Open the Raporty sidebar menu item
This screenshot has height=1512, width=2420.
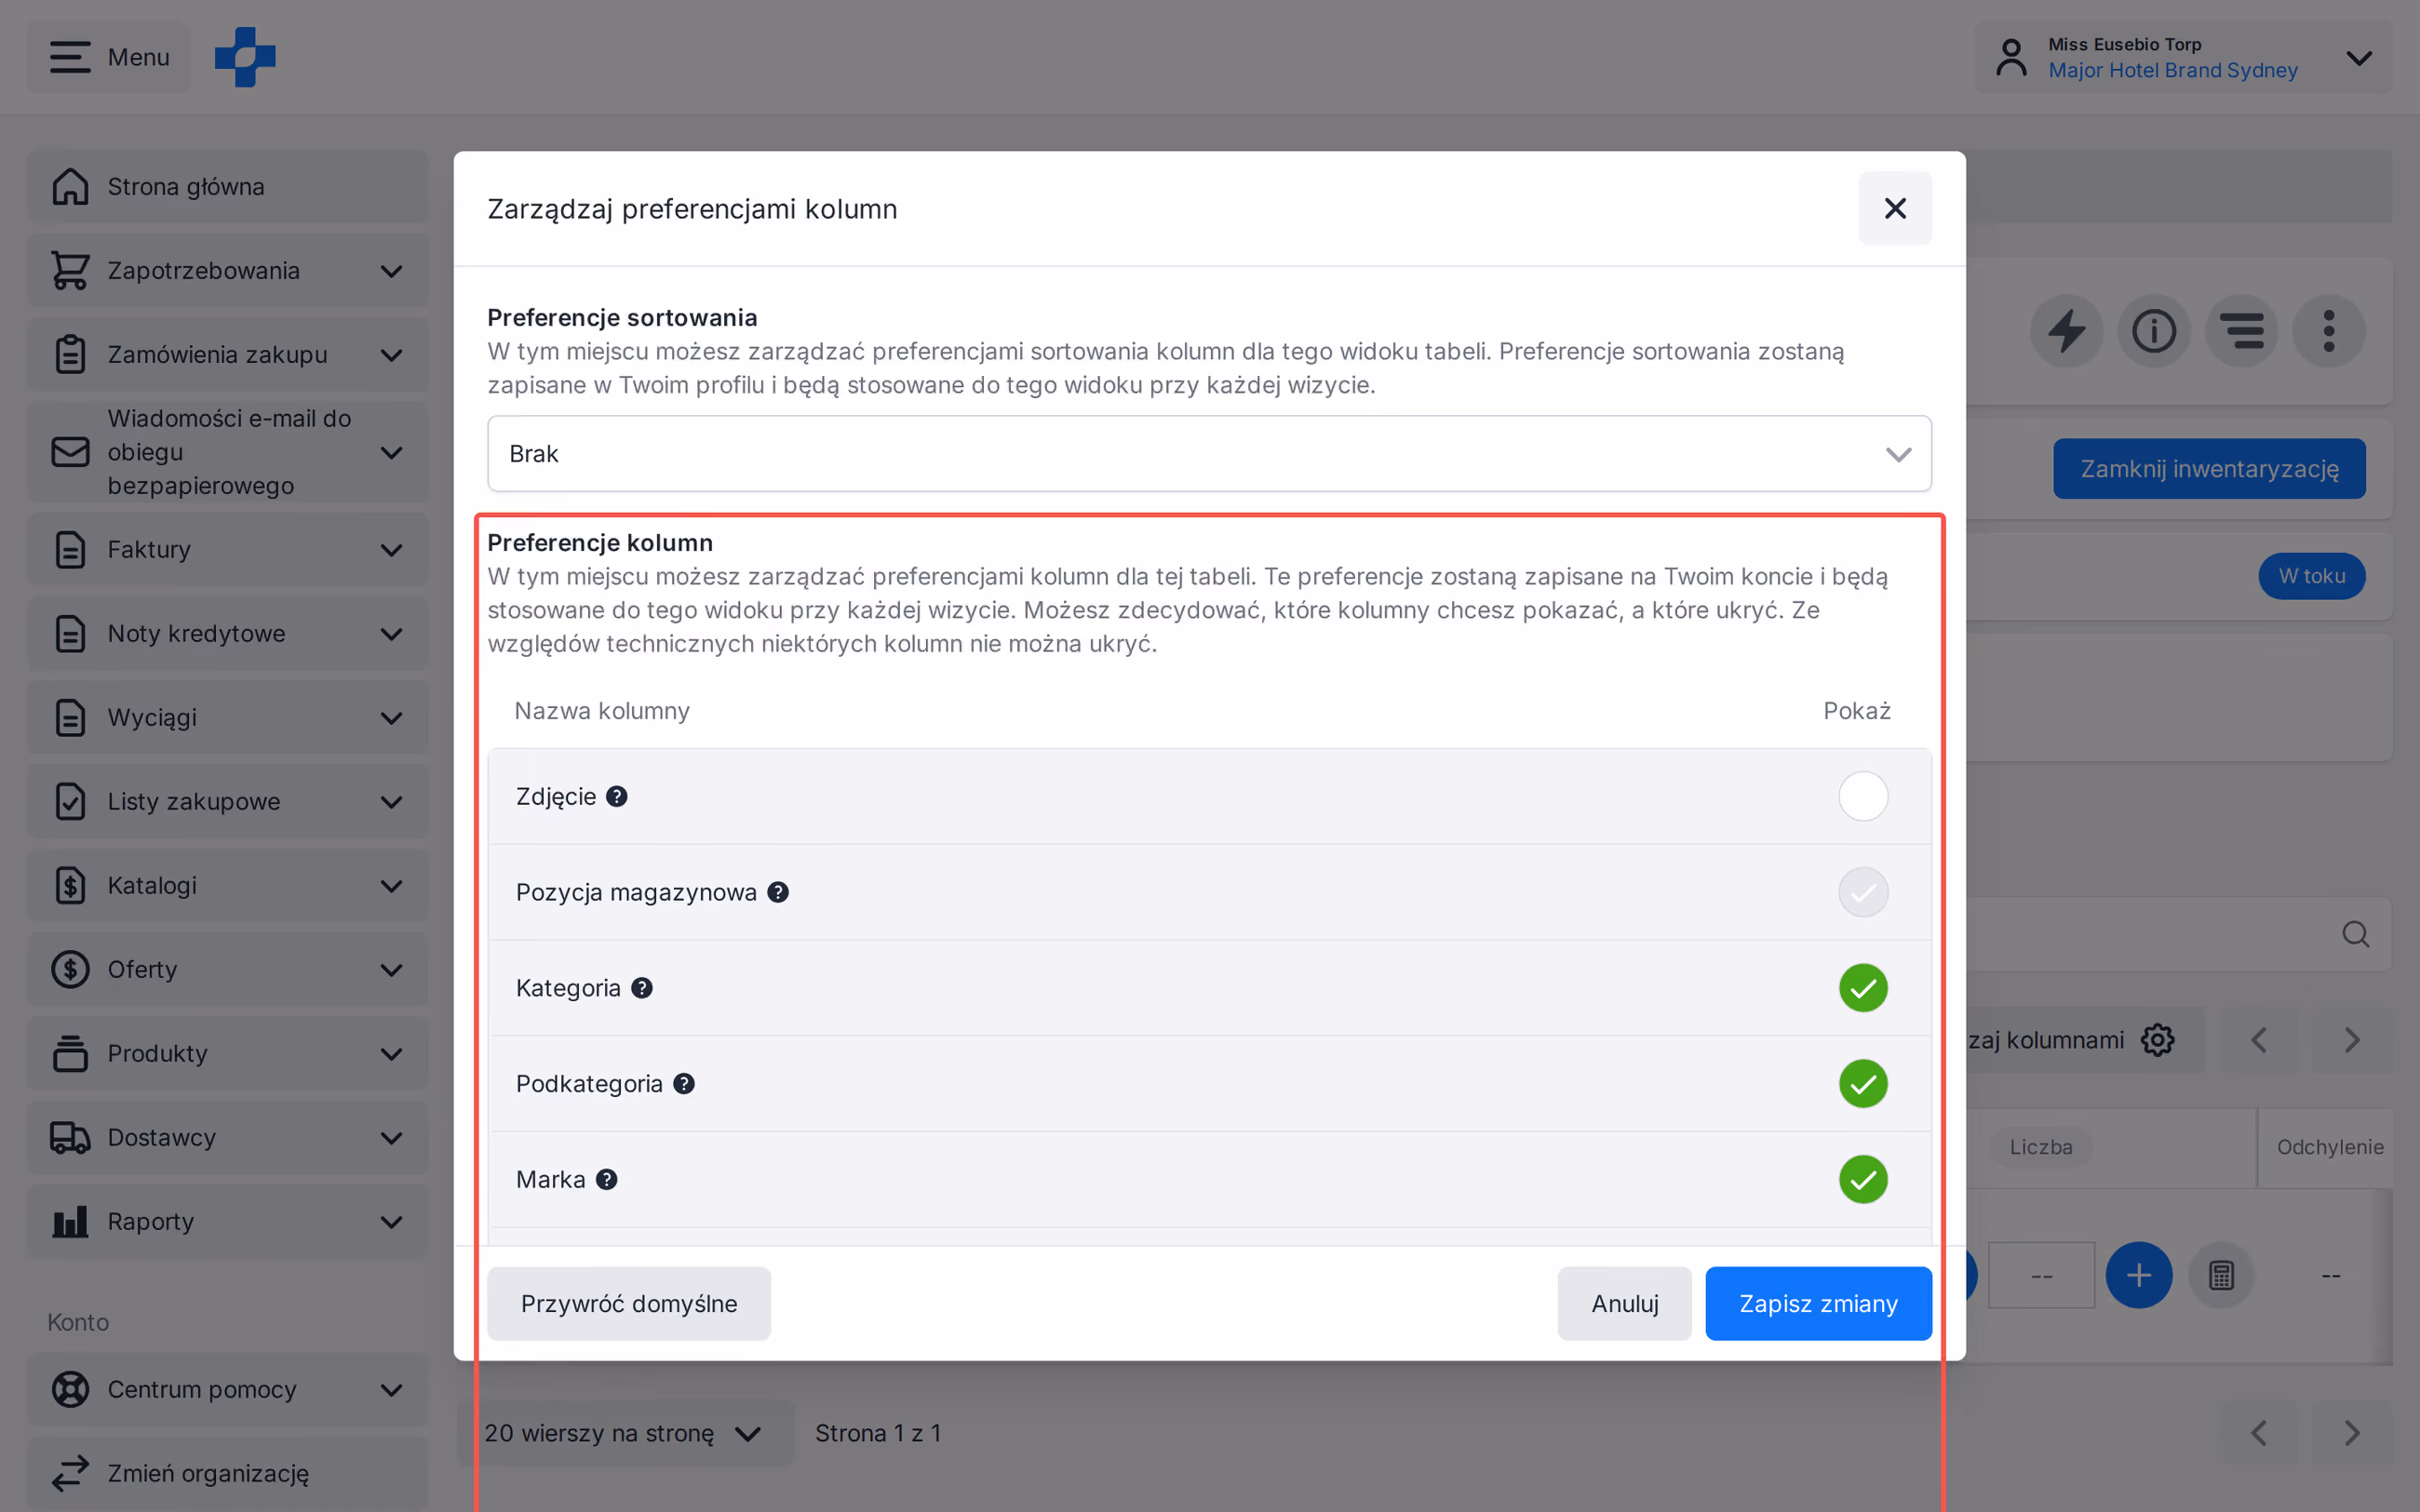click(228, 1222)
